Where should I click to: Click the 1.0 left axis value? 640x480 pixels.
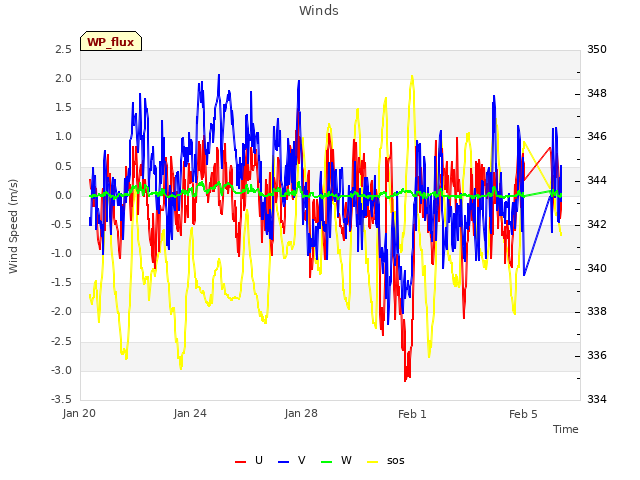(64, 137)
